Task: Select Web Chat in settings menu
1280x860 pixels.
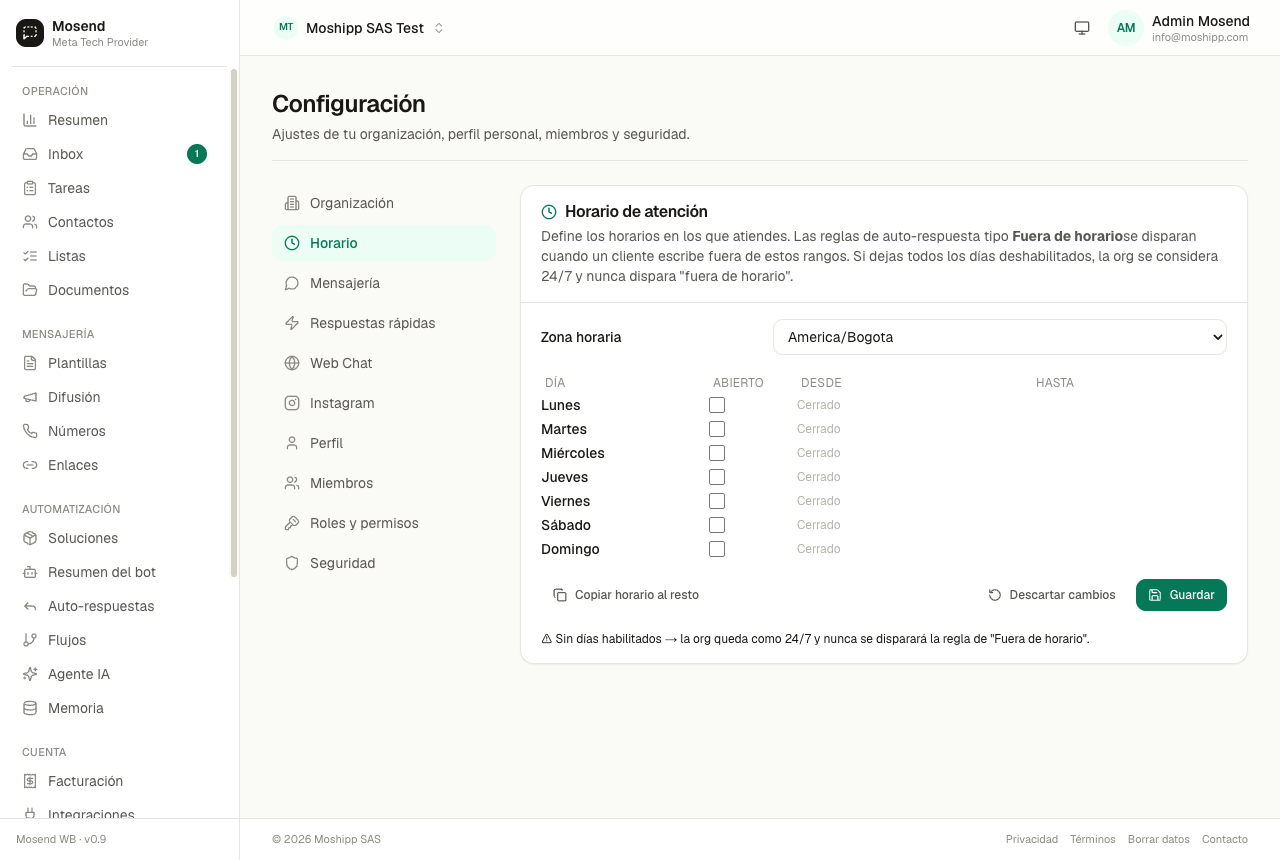Action: (384, 363)
